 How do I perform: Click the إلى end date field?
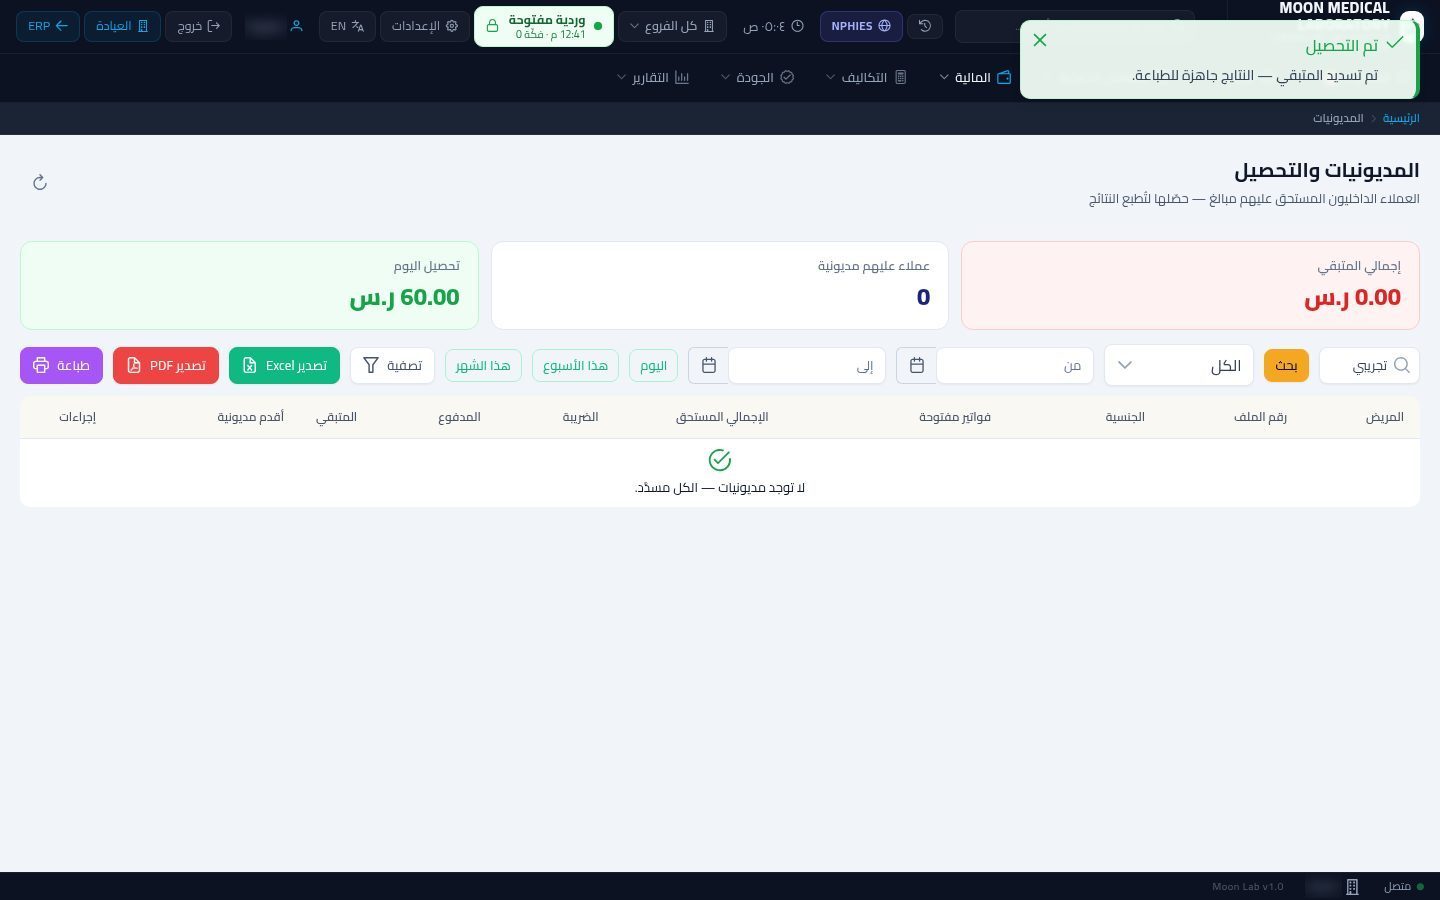pyautogui.click(x=806, y=366)
